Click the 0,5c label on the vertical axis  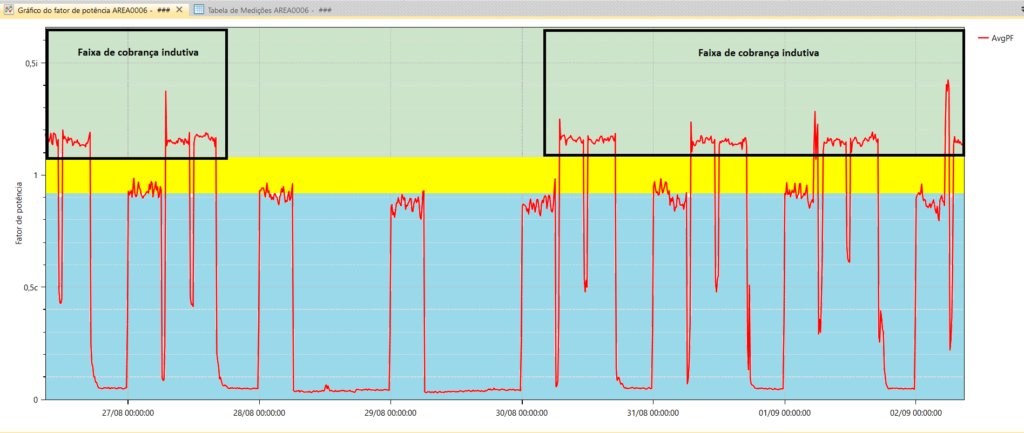click(x=31, y=288)
